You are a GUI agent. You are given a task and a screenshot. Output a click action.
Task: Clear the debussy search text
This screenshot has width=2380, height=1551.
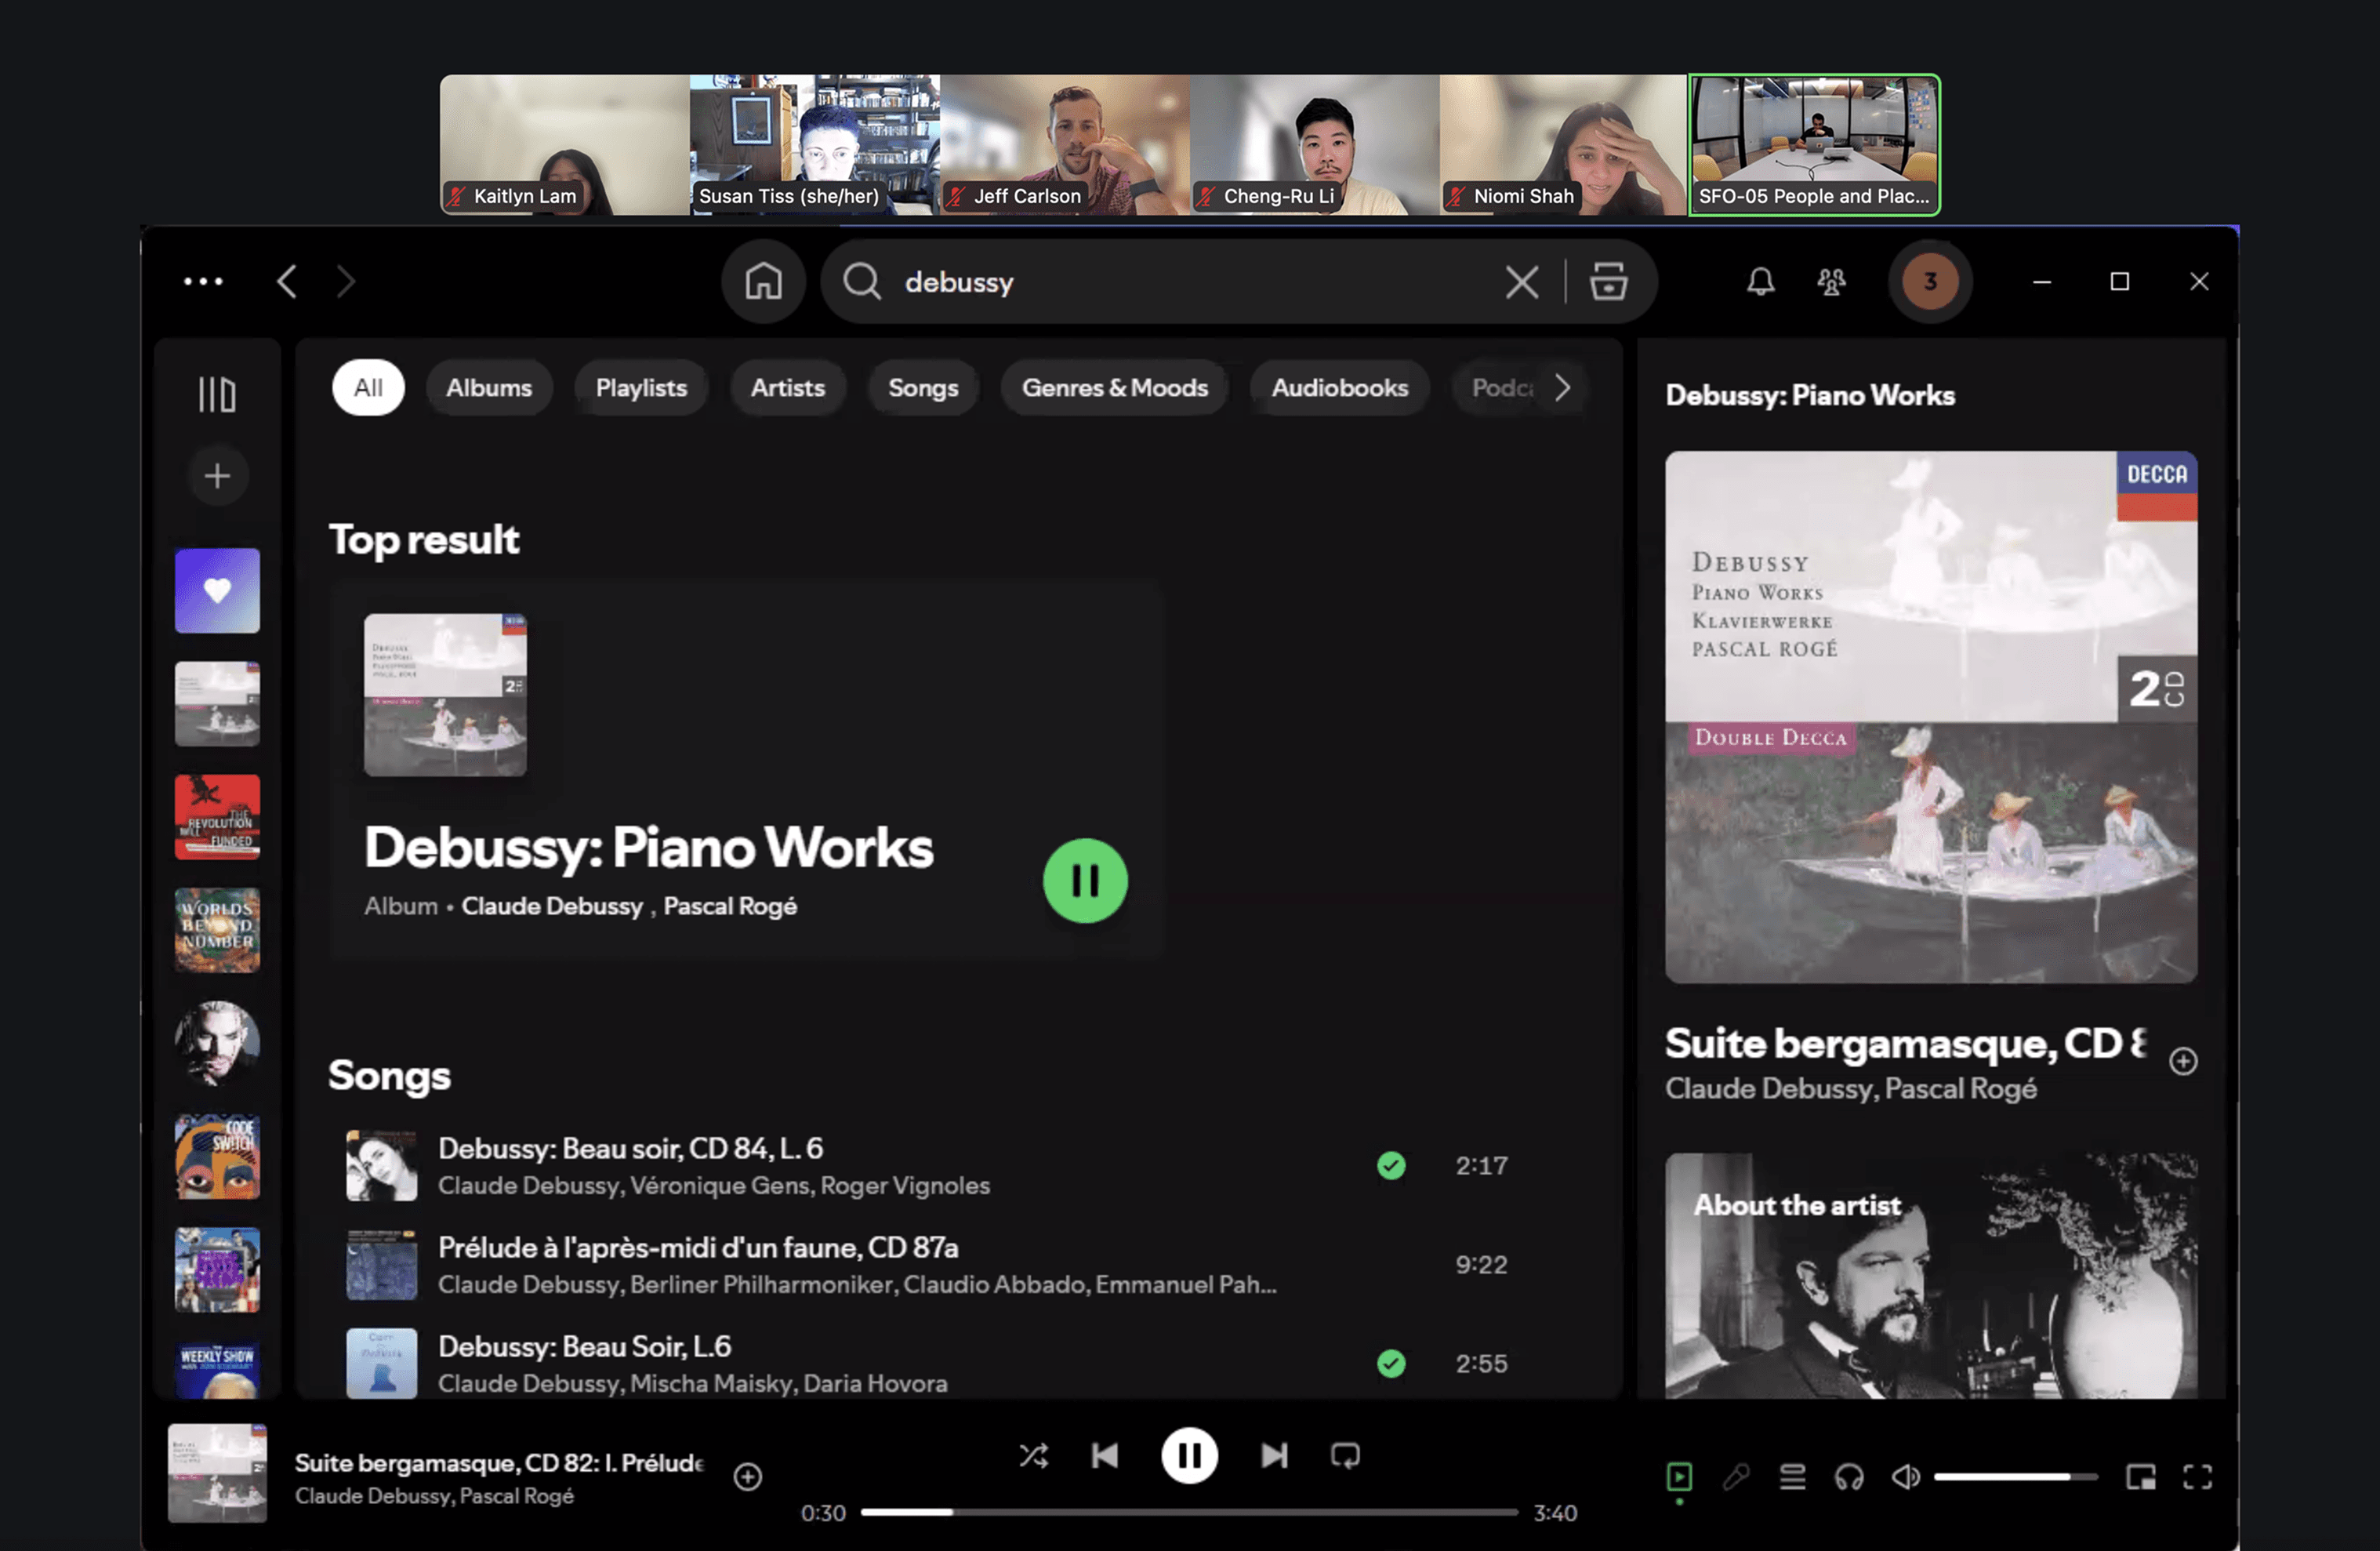[1522, 281]
